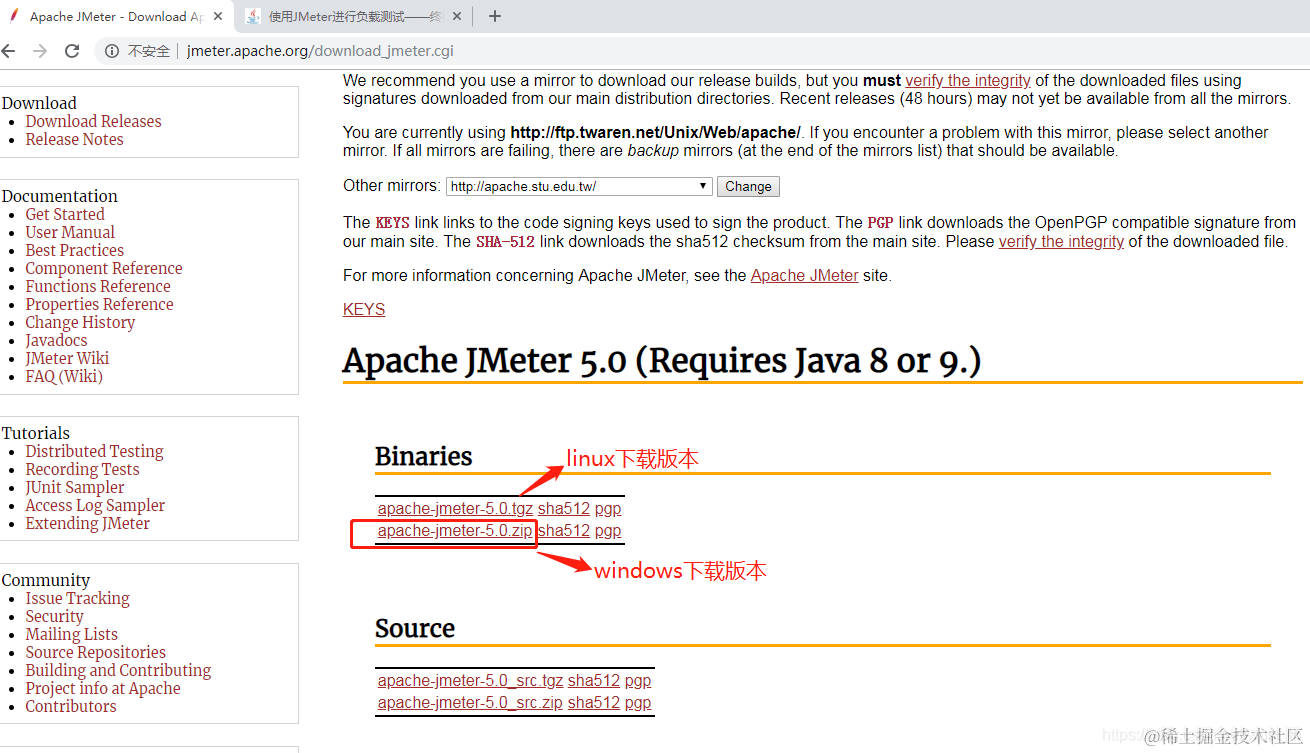Screen dimensions: 1310x753
Task: Open the second verify the integrity link
Action: click(1061, 241)
